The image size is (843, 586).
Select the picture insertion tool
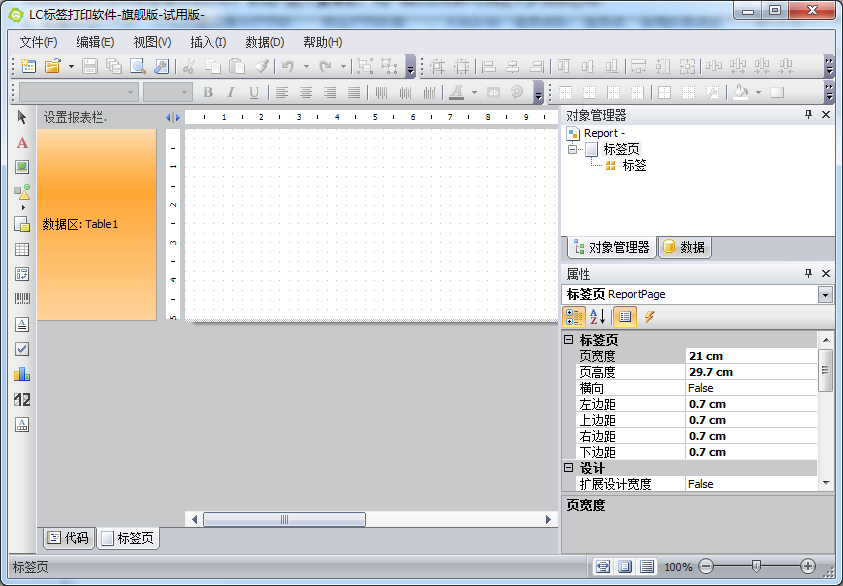(x=21, y=167)
